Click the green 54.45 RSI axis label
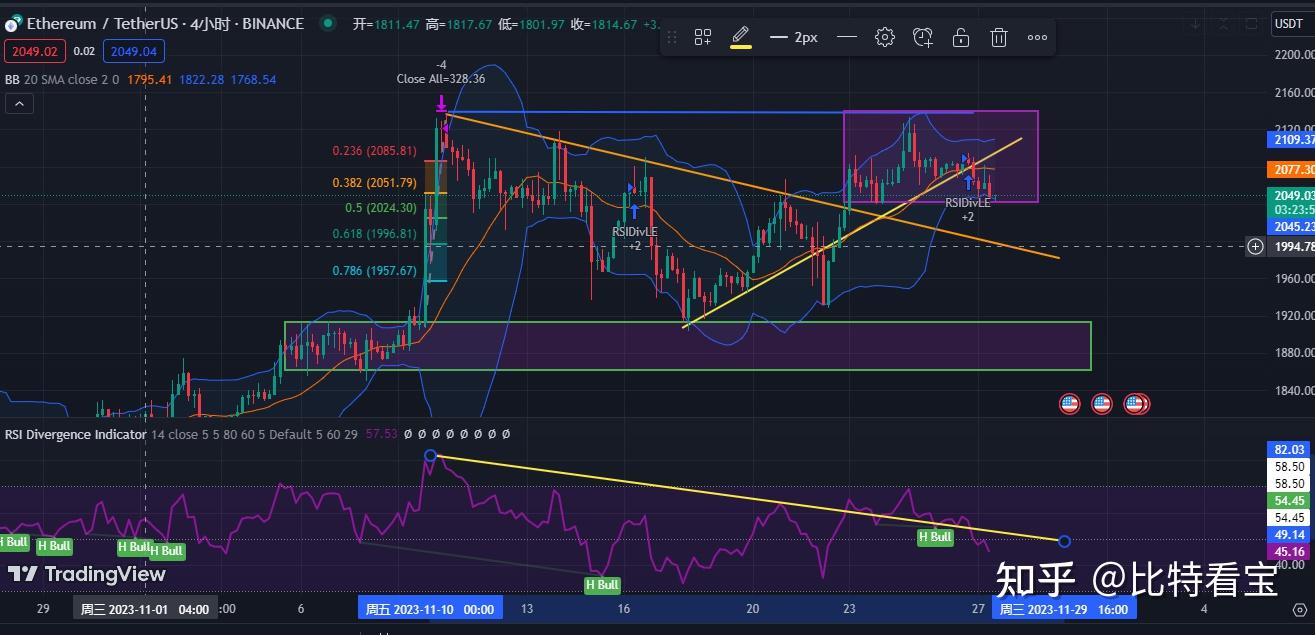 1288,500
